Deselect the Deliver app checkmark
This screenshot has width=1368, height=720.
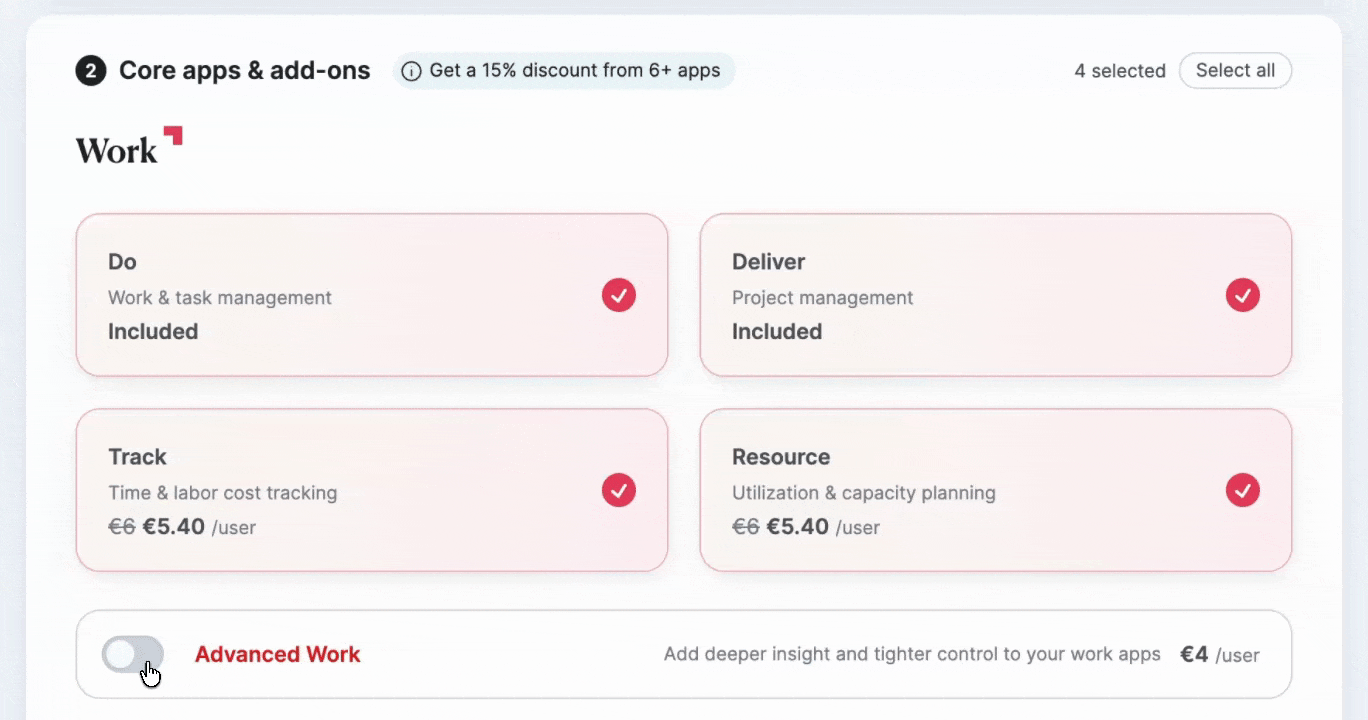coord(1243,295)
